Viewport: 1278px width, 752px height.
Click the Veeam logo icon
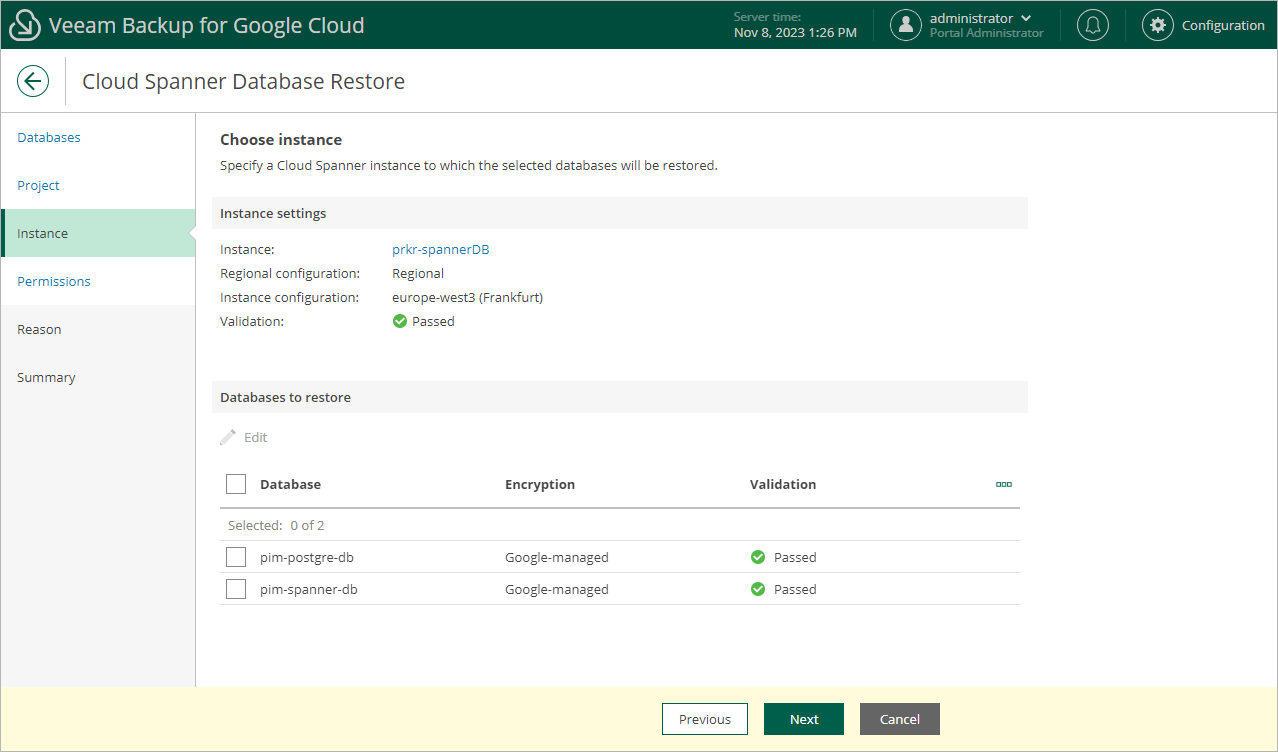point(24,26)
